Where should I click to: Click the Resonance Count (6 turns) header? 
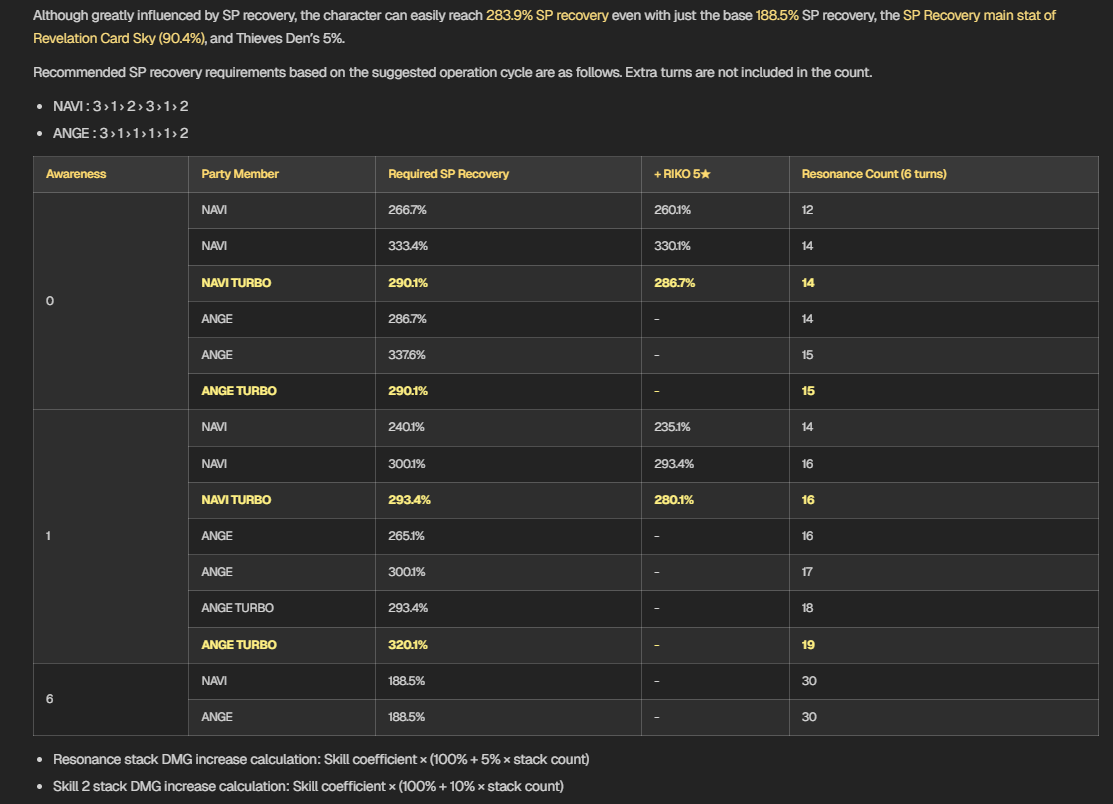[x=874, y=174]
